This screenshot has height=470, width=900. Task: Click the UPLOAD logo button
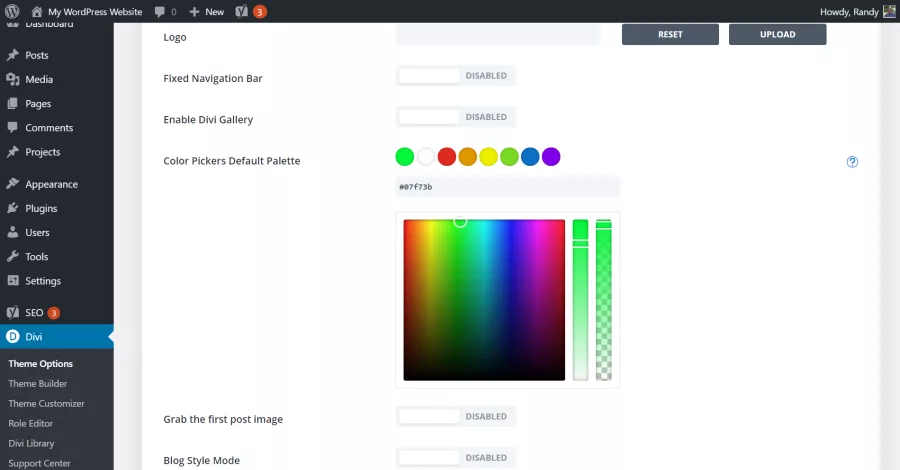pos(778,34)
